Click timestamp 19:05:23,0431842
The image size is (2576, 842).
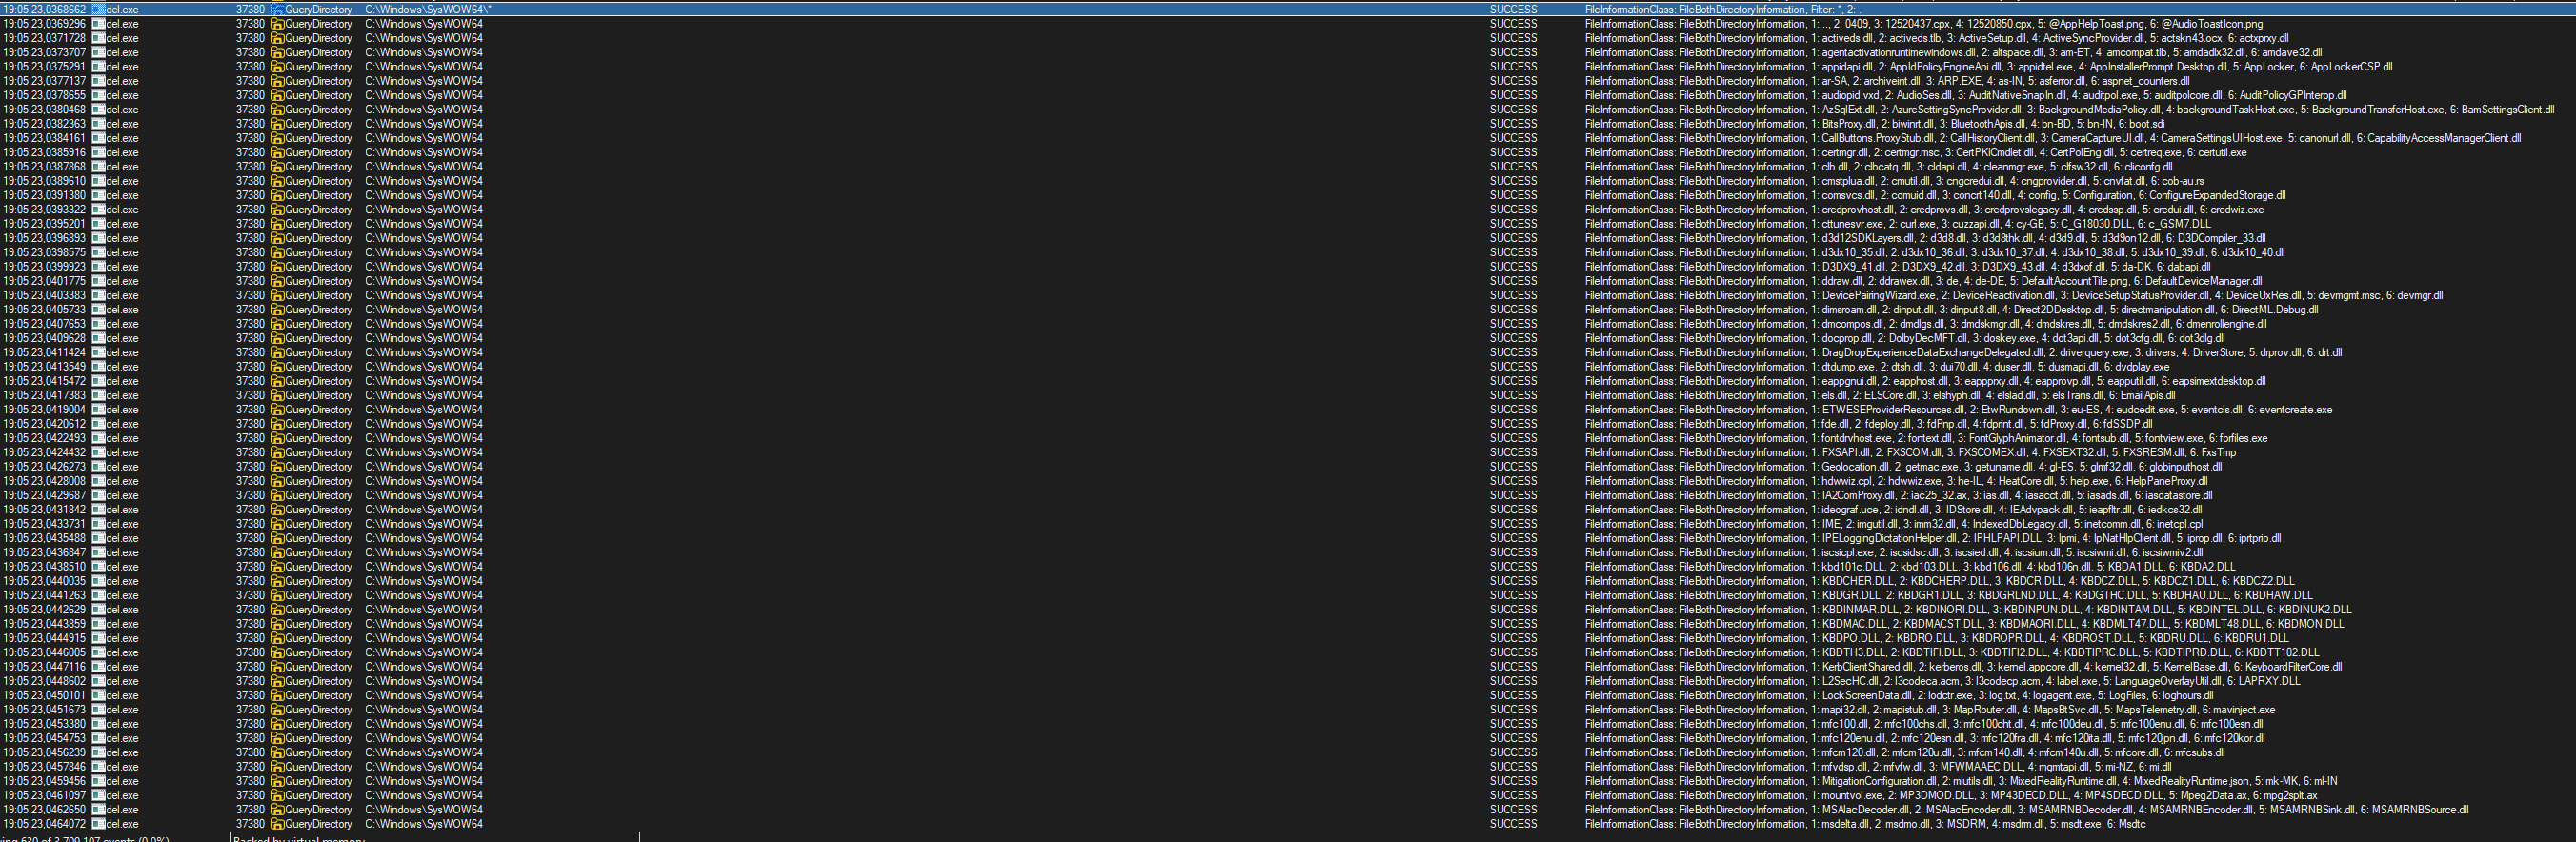pyautogui.click(x=44, y=509)
